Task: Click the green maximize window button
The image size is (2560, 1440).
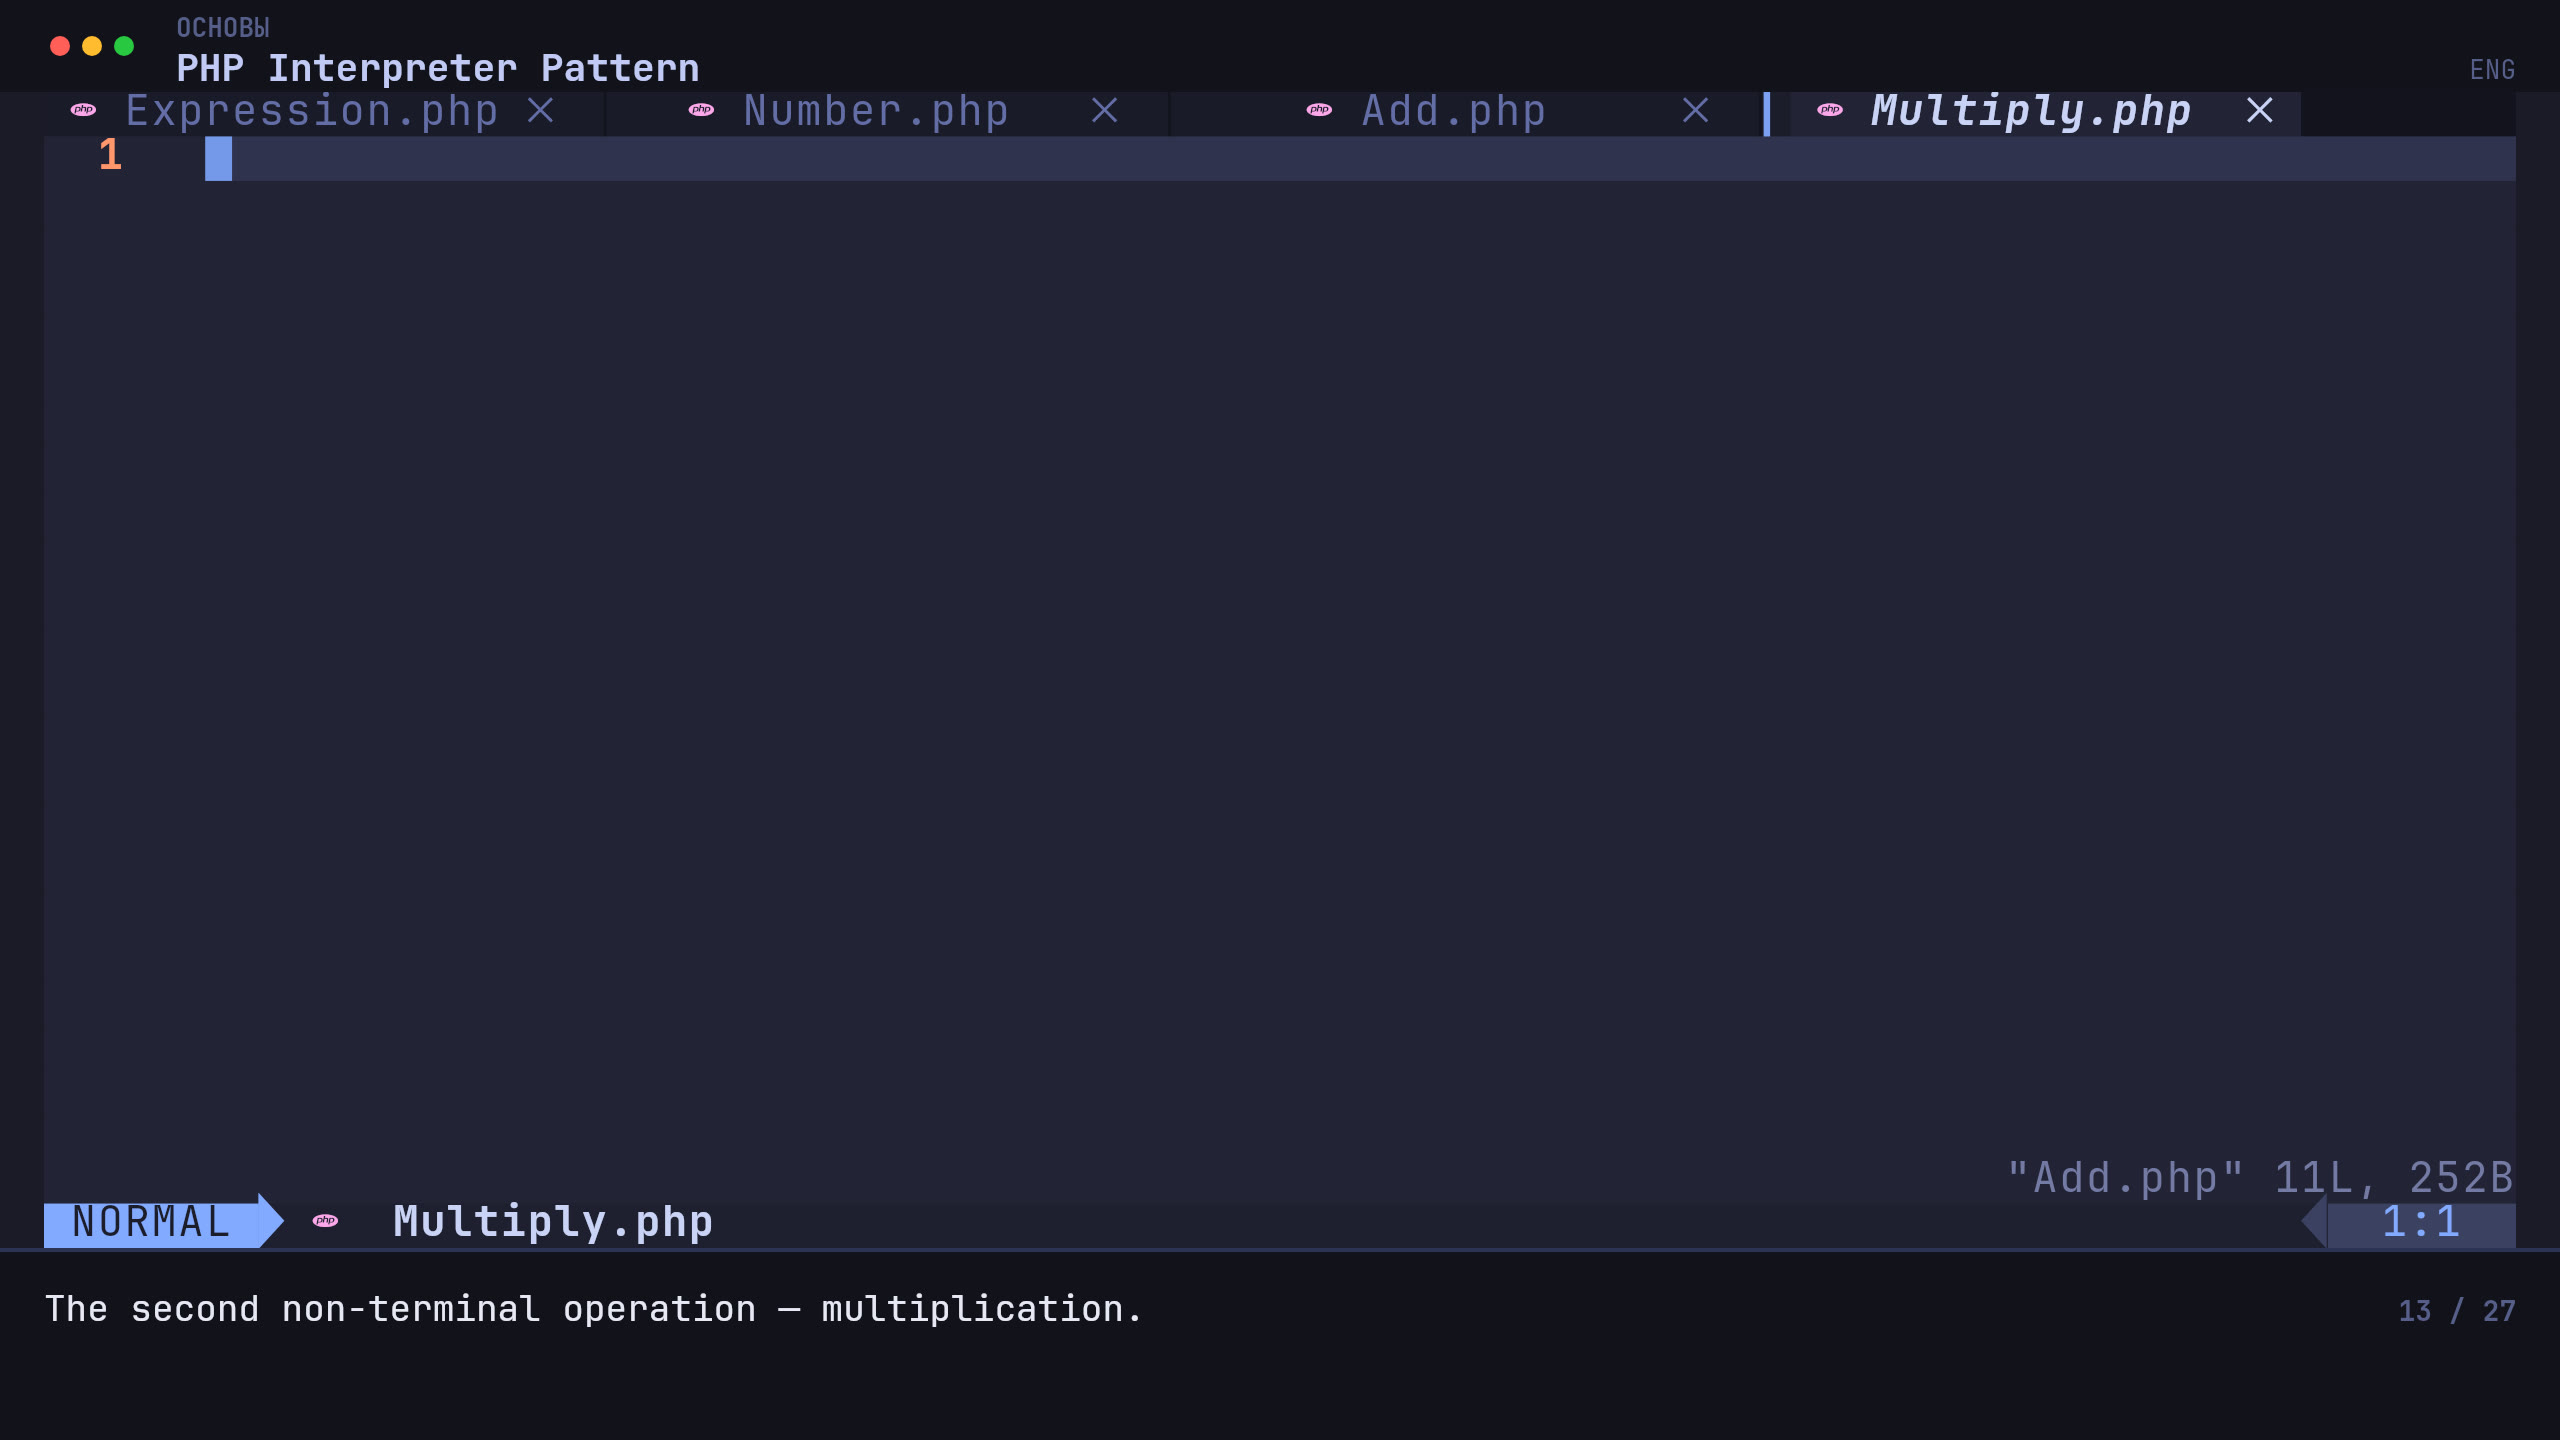Action: [x=124, y=46]
